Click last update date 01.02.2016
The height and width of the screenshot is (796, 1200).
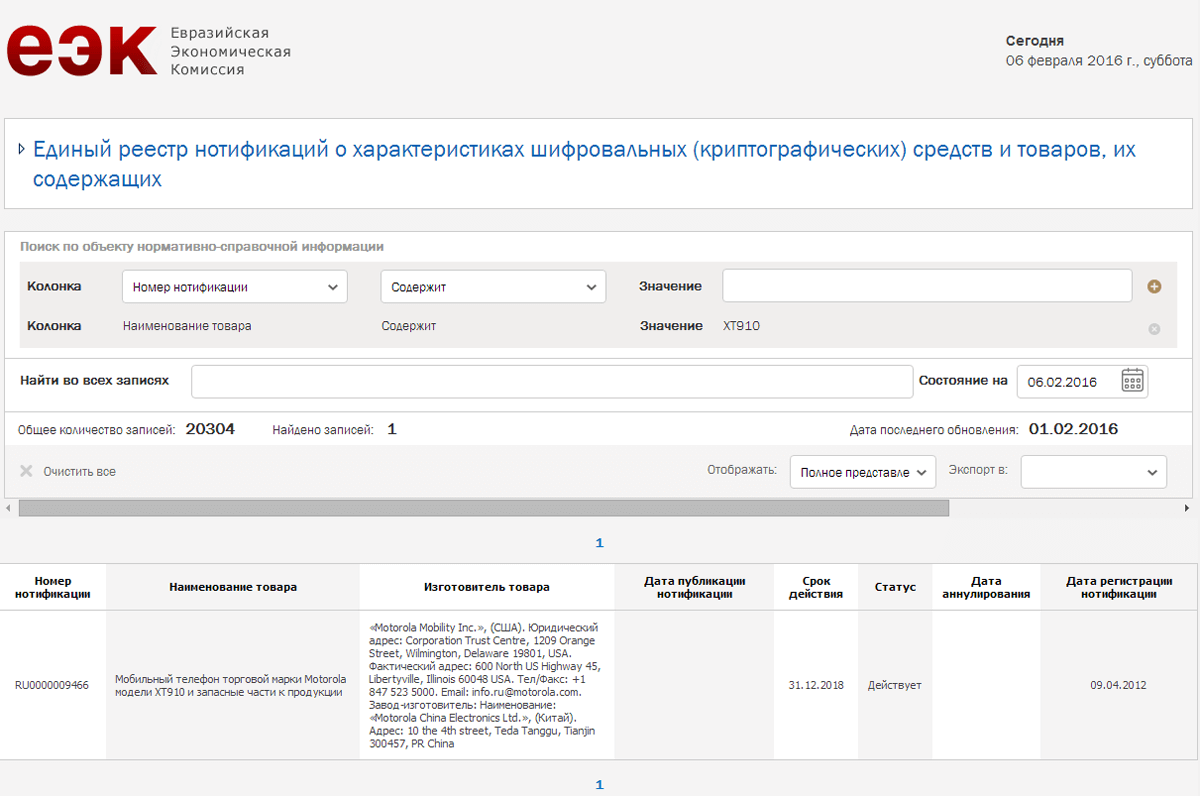[x=1073, y=429]
